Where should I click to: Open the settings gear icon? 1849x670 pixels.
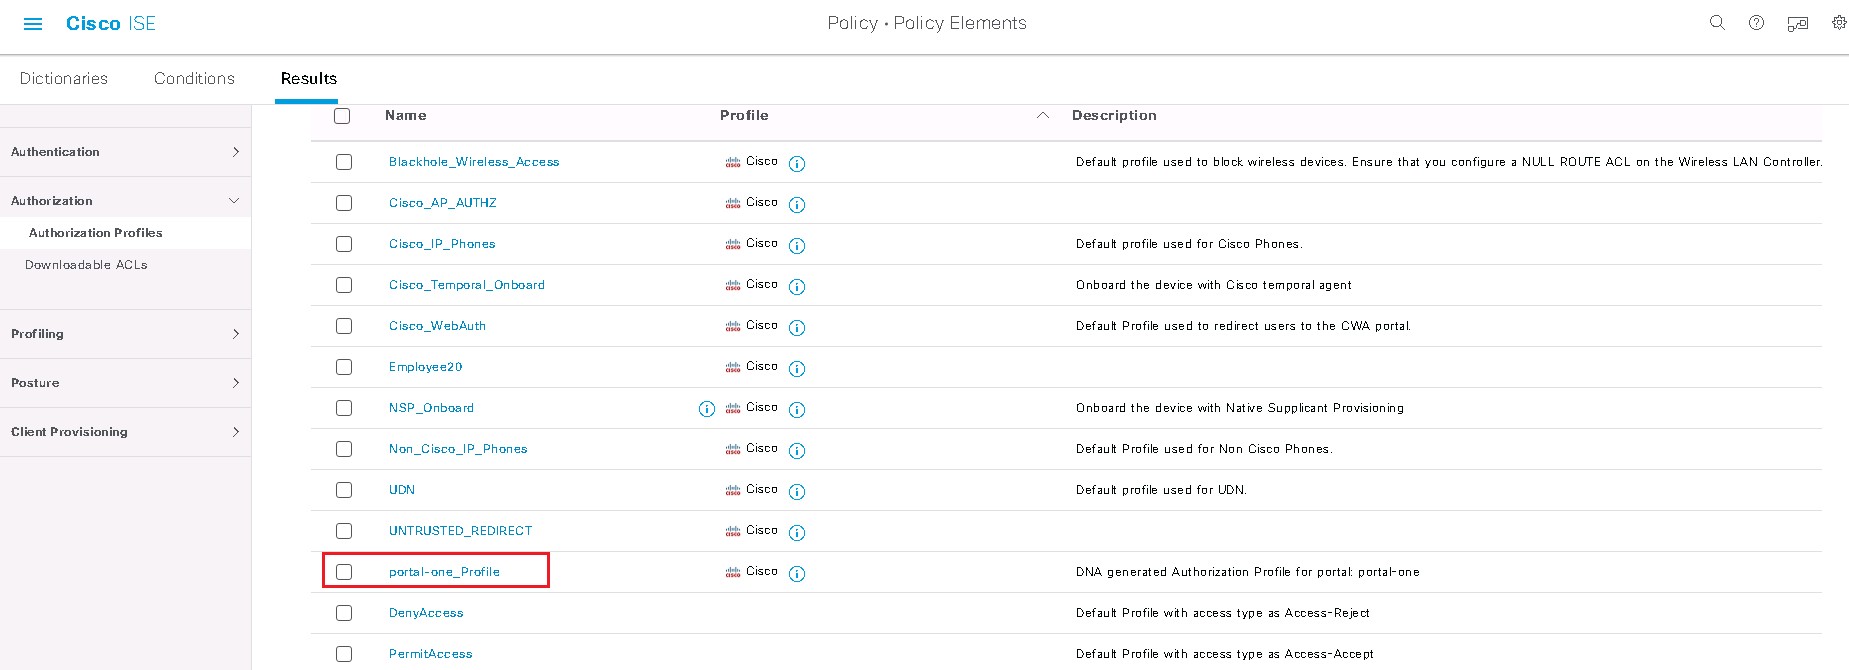click(1838, 23)
